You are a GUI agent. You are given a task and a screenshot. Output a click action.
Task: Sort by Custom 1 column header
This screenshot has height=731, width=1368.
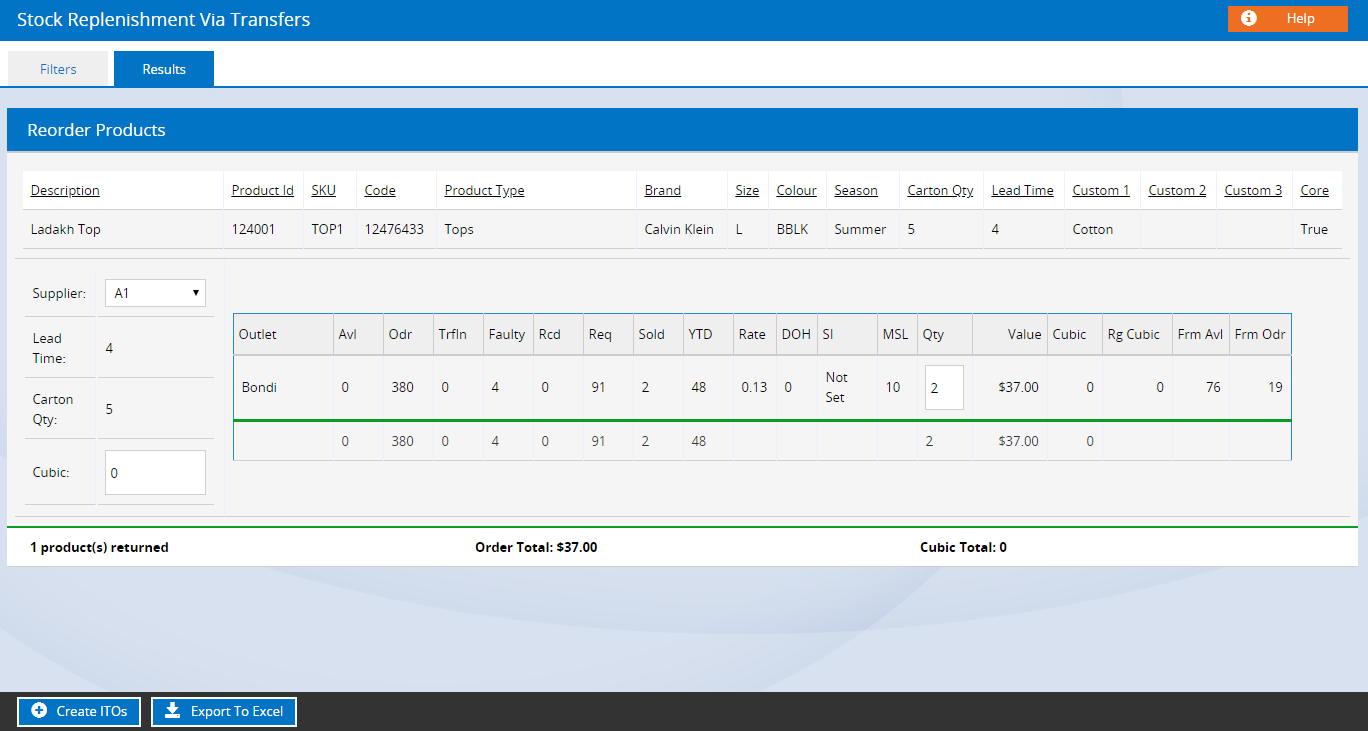pyautogui.click(x=1101, y=190)
